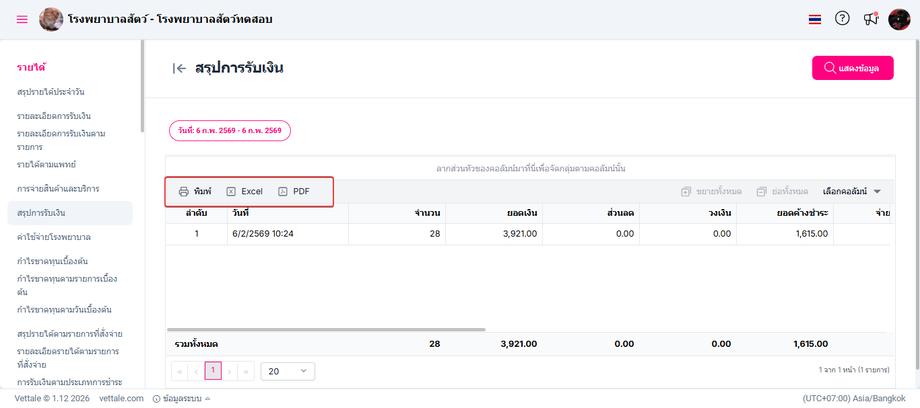
Task: Open the user profile avatar
Action: click(x=899, y=19)
